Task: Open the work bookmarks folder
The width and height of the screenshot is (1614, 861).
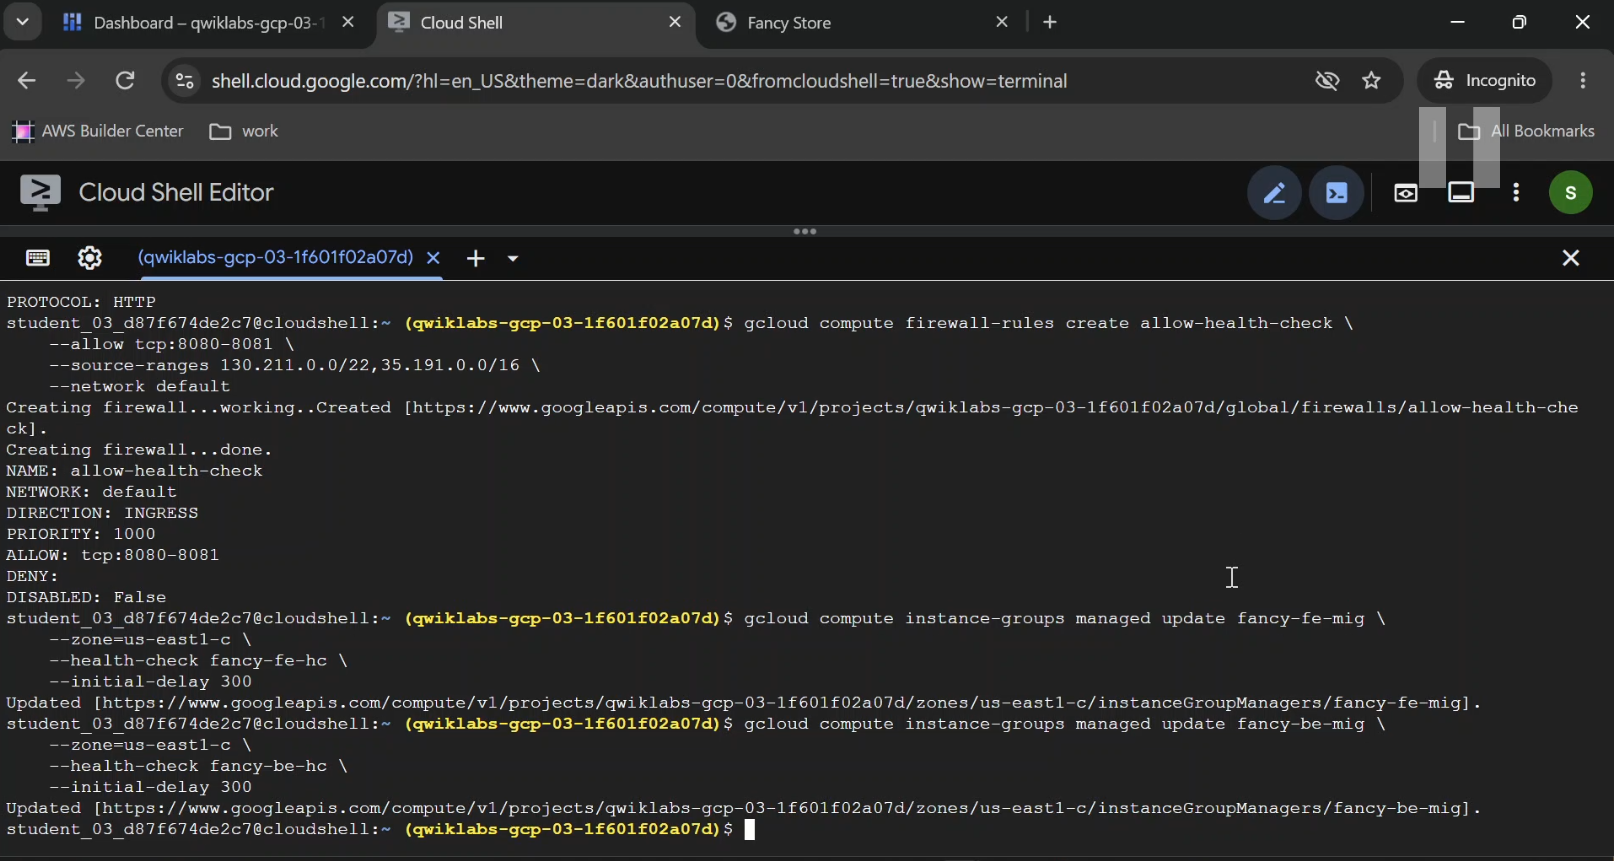Action: click(244, 131)
